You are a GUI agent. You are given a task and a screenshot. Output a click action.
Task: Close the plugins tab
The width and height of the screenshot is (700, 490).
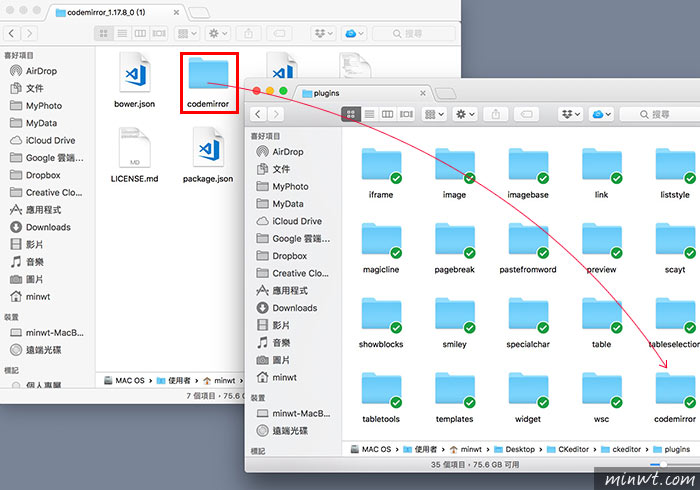423,93
